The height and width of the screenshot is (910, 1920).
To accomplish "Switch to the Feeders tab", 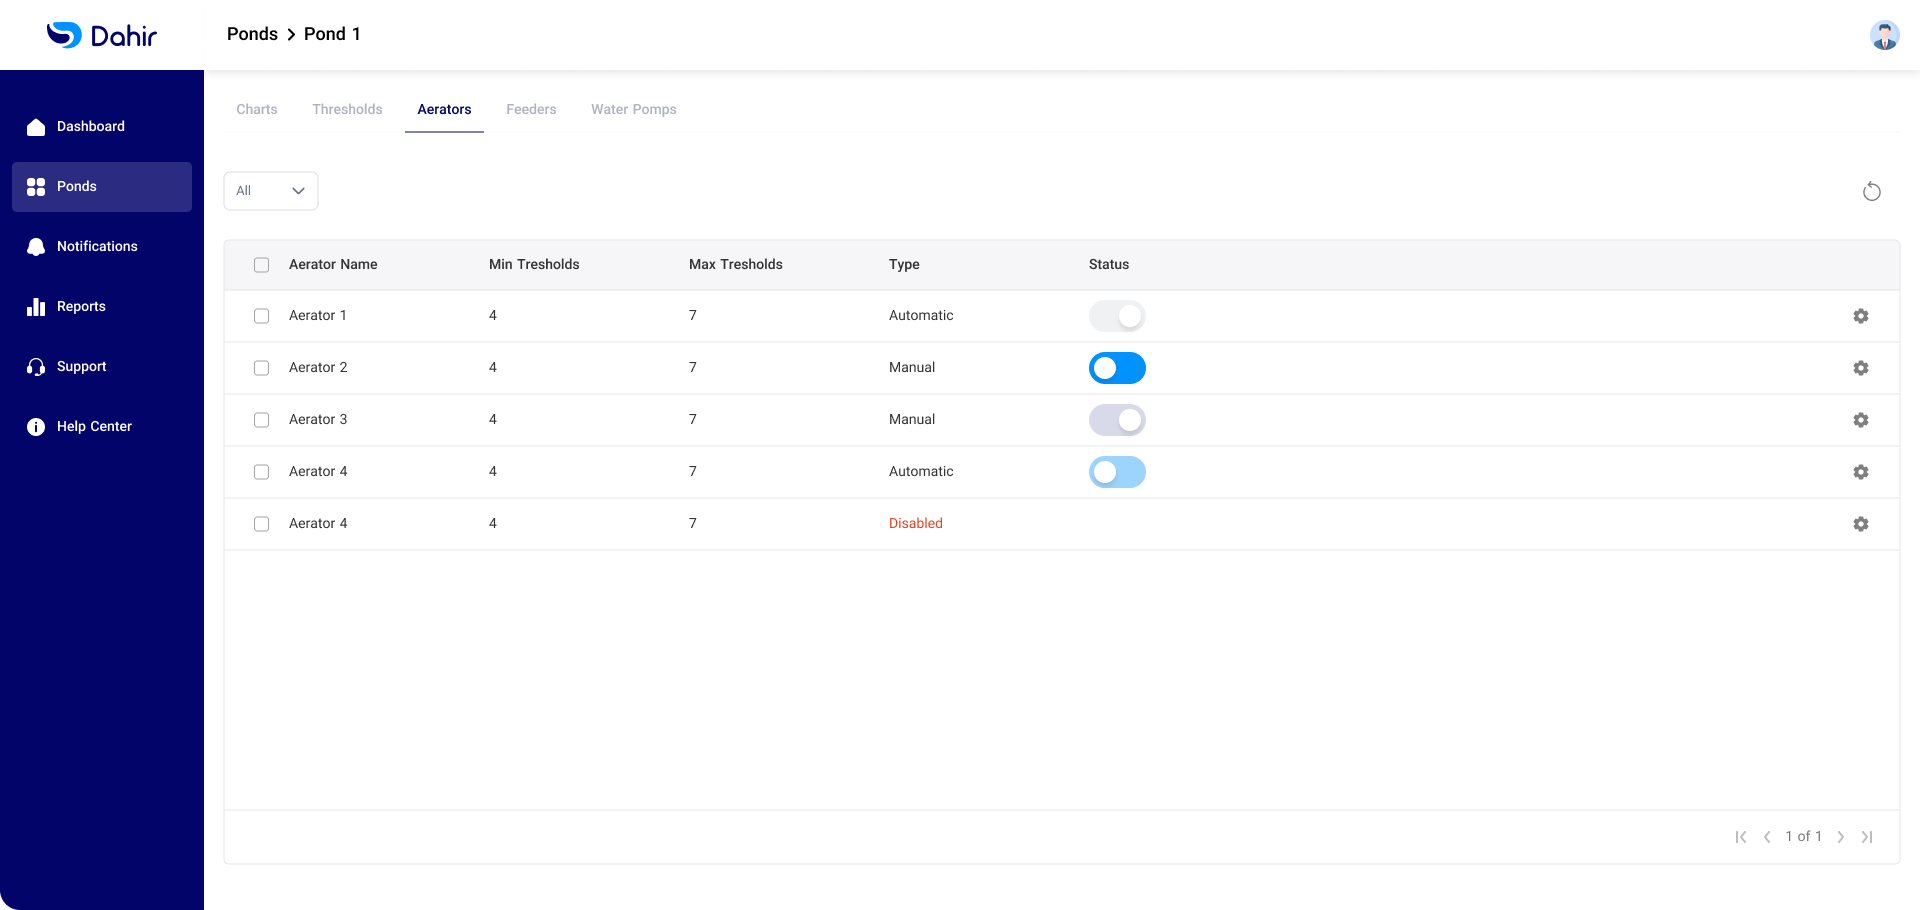I will 531,110.
